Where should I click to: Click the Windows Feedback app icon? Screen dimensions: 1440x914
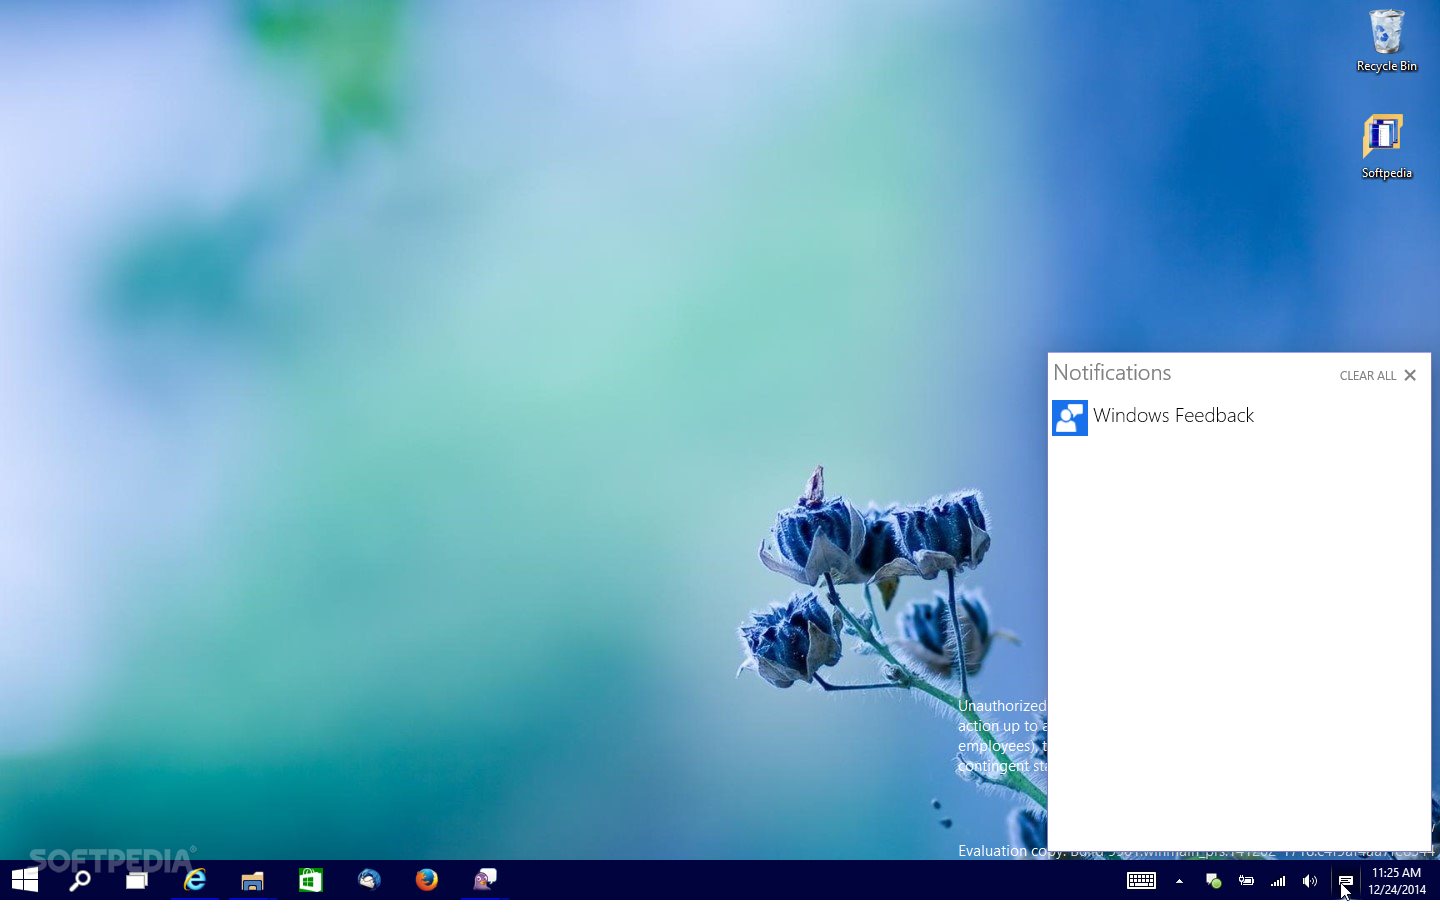pos(1070,418)
